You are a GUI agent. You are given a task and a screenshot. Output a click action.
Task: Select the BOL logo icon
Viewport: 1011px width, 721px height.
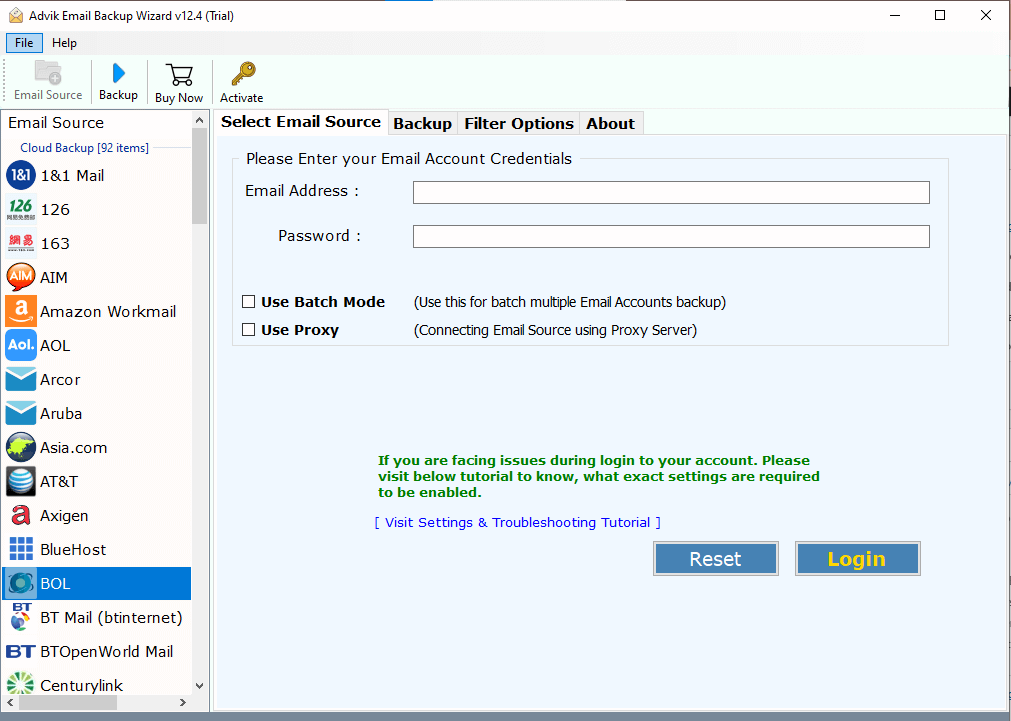tap(21, 584)
